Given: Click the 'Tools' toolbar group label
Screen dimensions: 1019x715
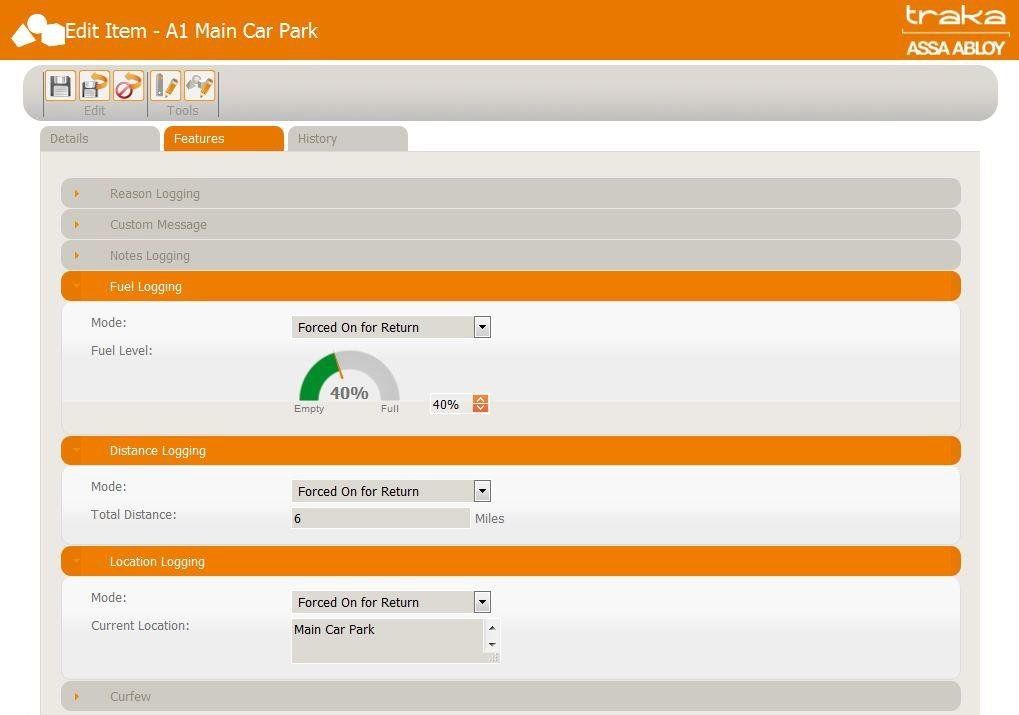Looking at the screenshot, I should tap(183, 110).
